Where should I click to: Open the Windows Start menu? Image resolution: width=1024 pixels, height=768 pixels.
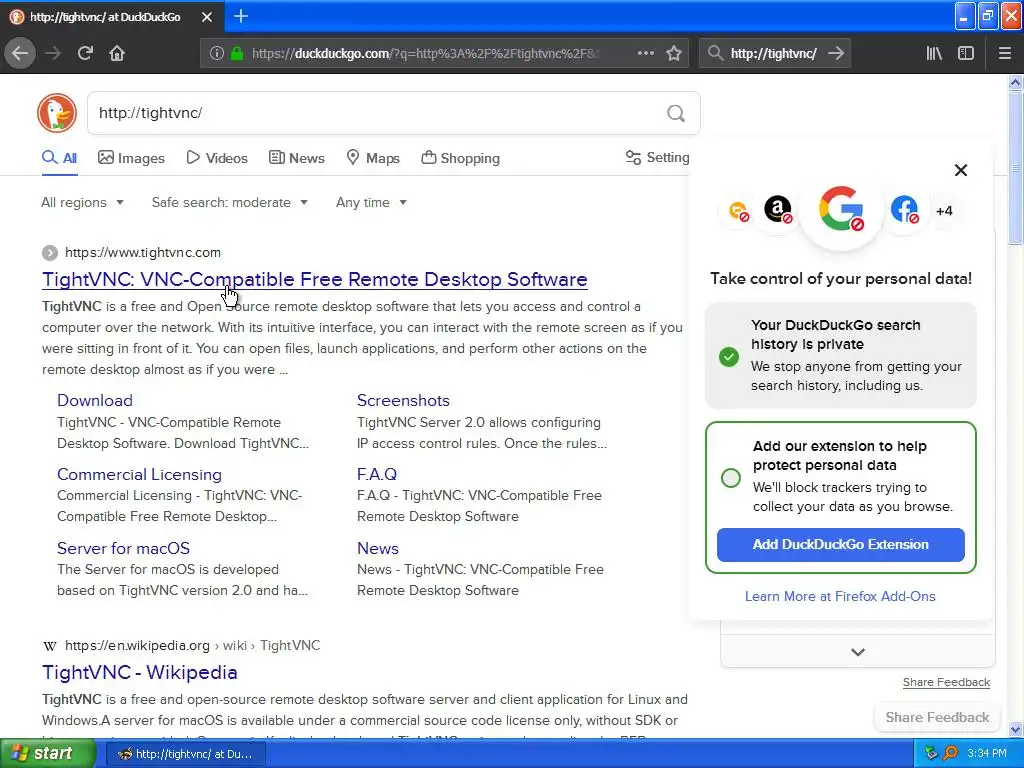pyautogui.click(x=47, y=754)
